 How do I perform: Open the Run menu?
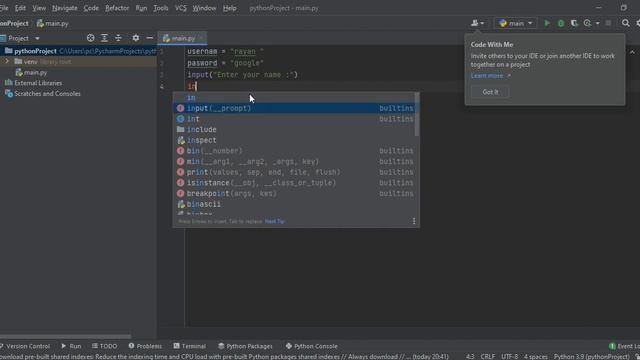[x=141, y=8]
